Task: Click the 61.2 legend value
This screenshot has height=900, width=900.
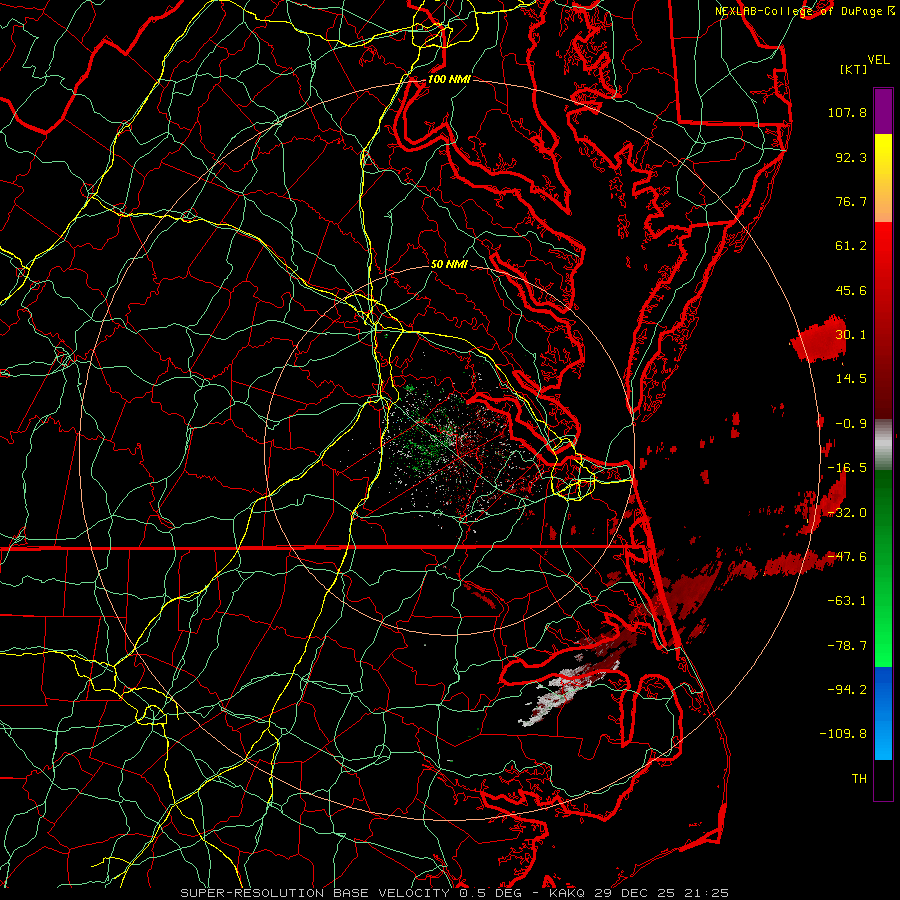Action: 851,246
